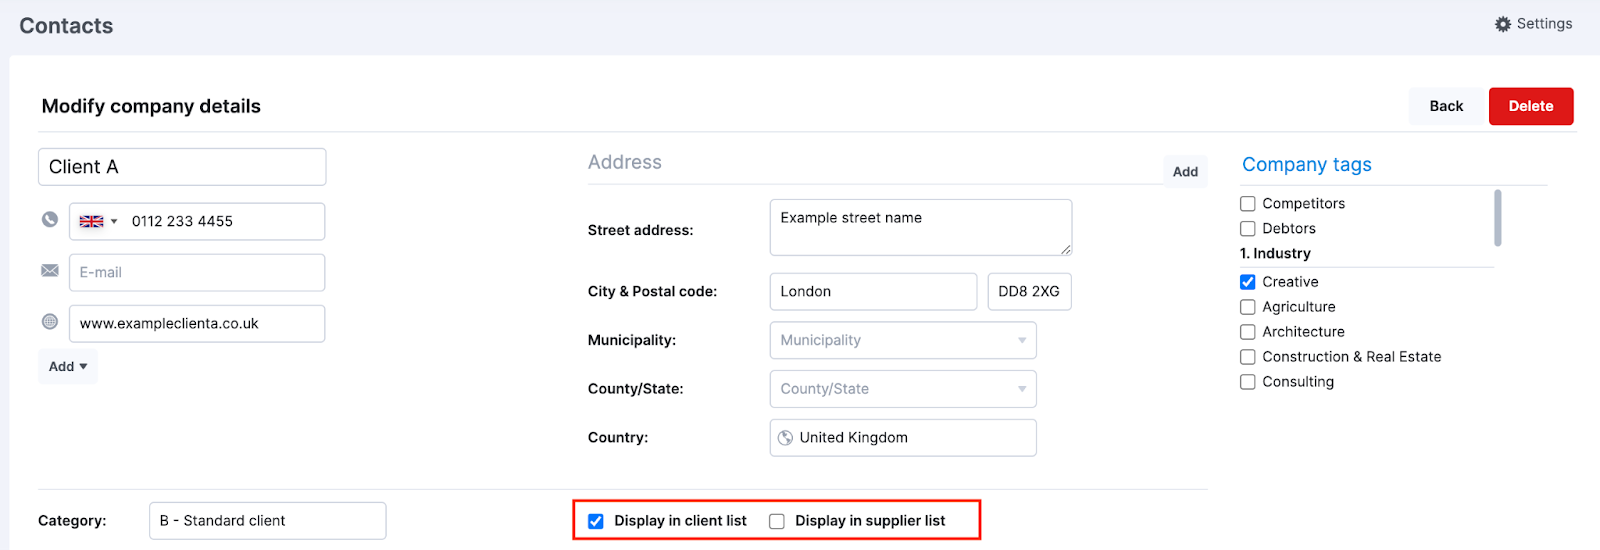1600x550 pixels.
Task: Click the red Delete button
Action: 1531,106
